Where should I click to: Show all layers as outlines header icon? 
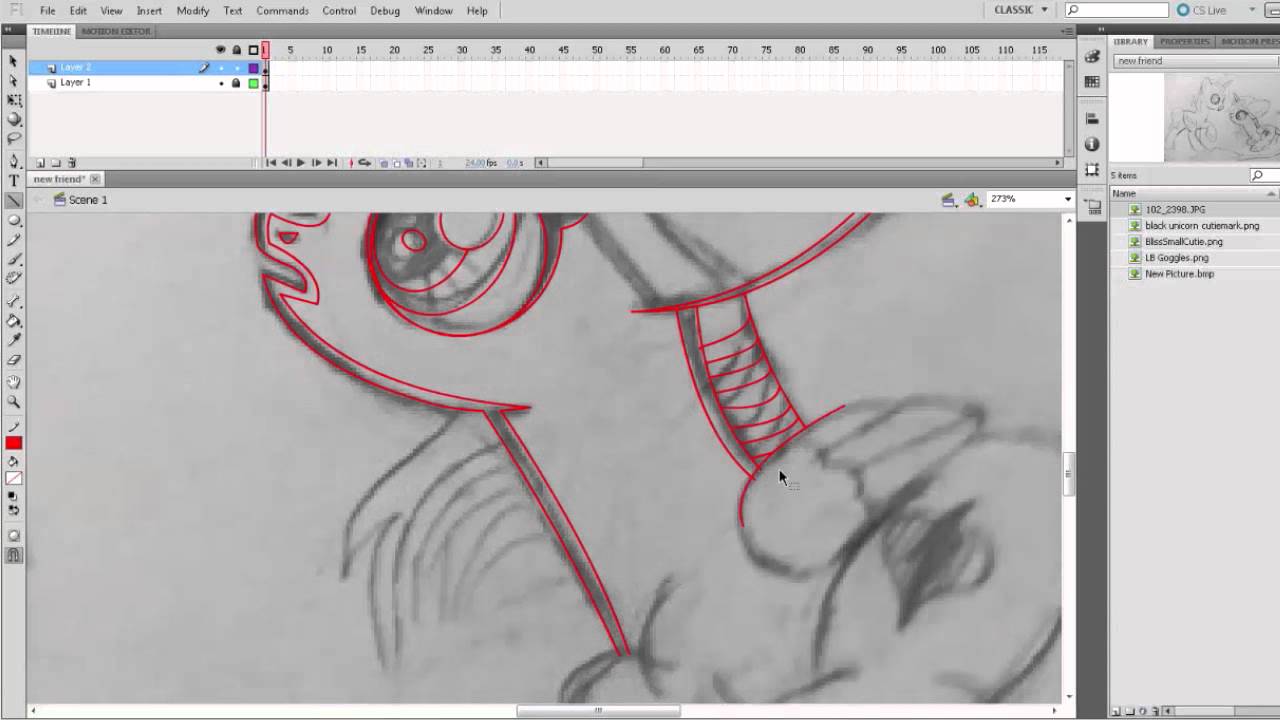point(253,50)
